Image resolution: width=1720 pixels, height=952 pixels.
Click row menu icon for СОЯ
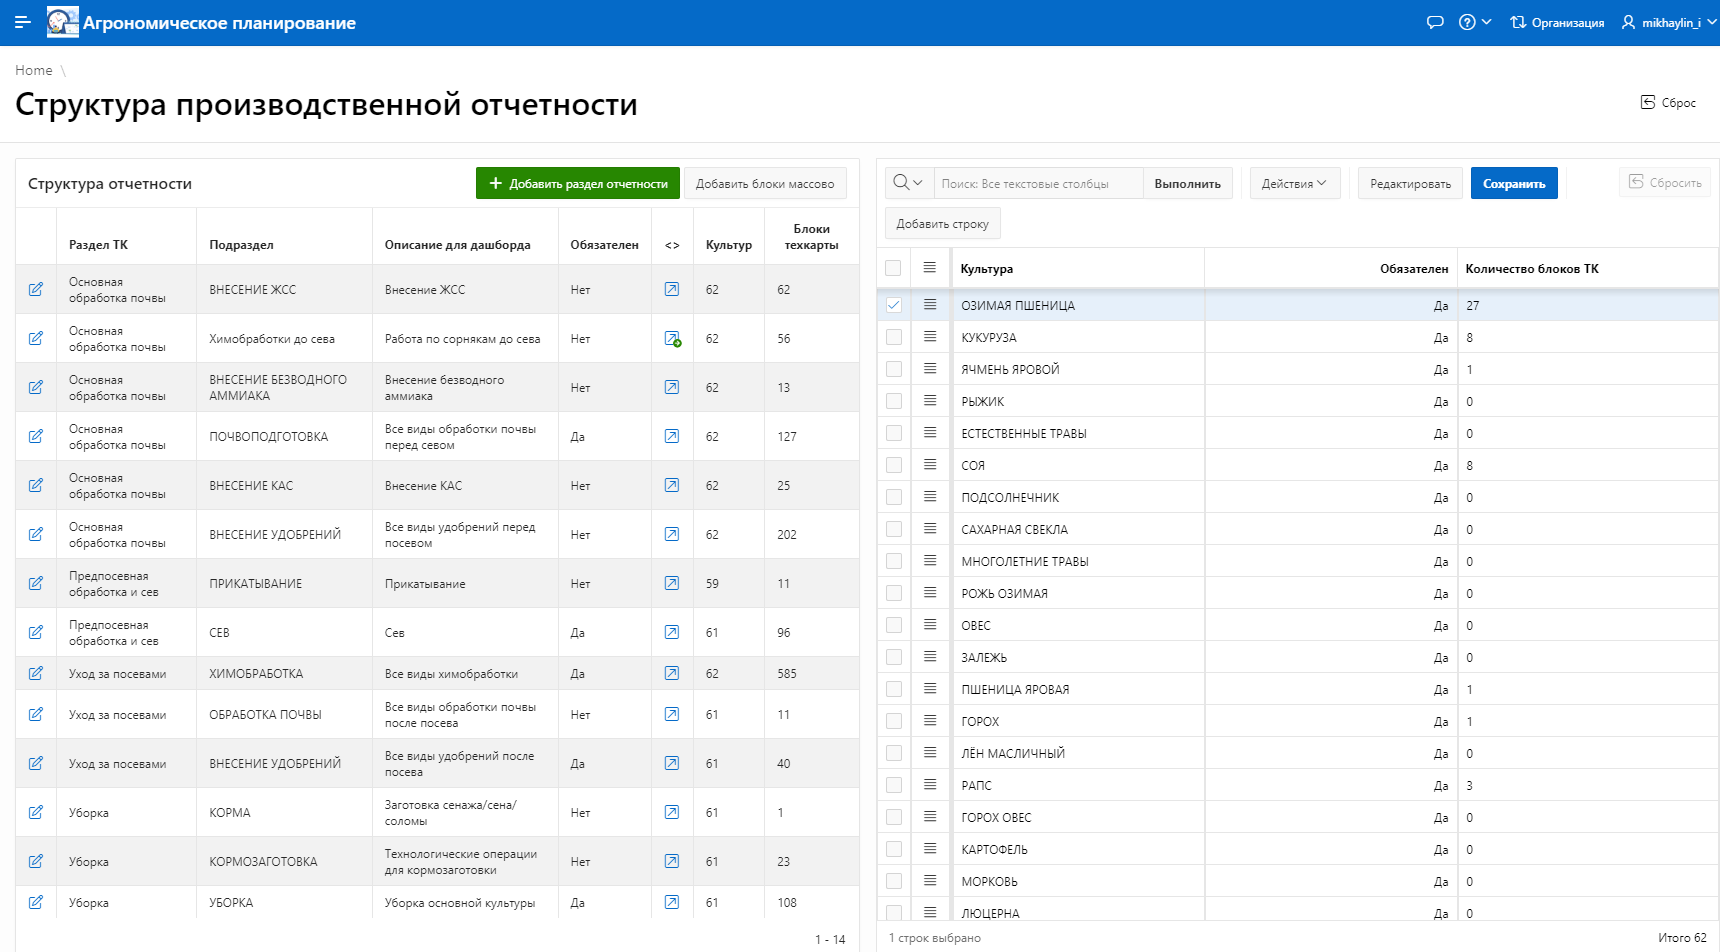(930, 465)
